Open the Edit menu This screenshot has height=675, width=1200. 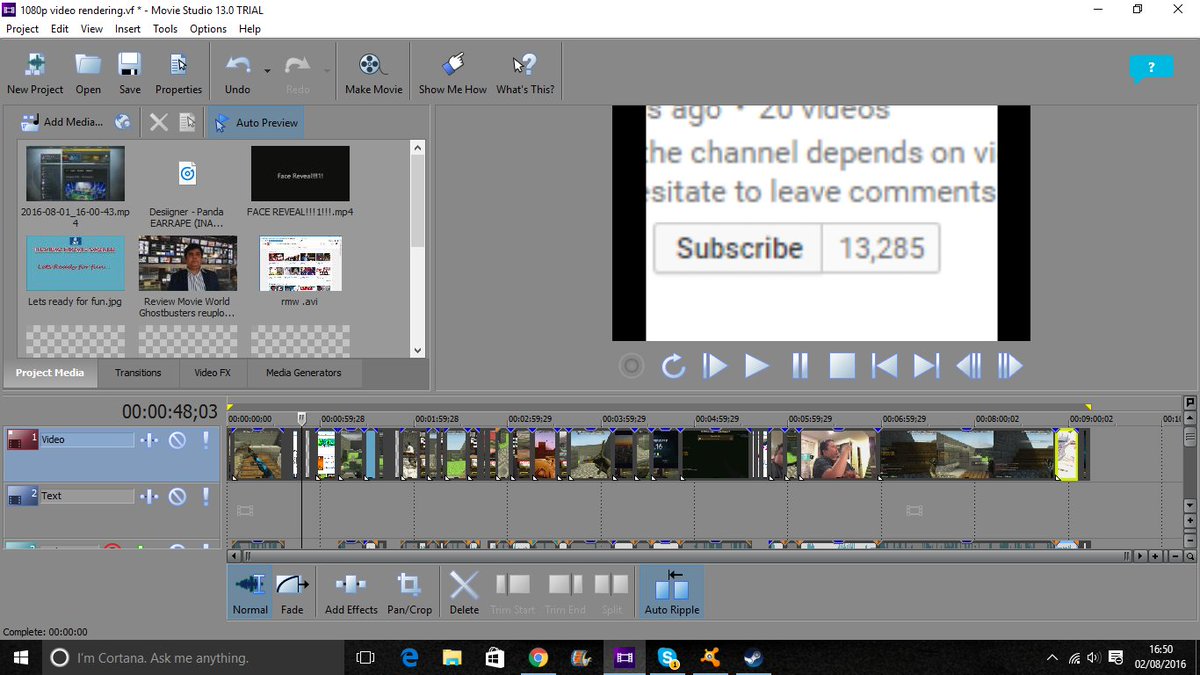click(60, 29)
